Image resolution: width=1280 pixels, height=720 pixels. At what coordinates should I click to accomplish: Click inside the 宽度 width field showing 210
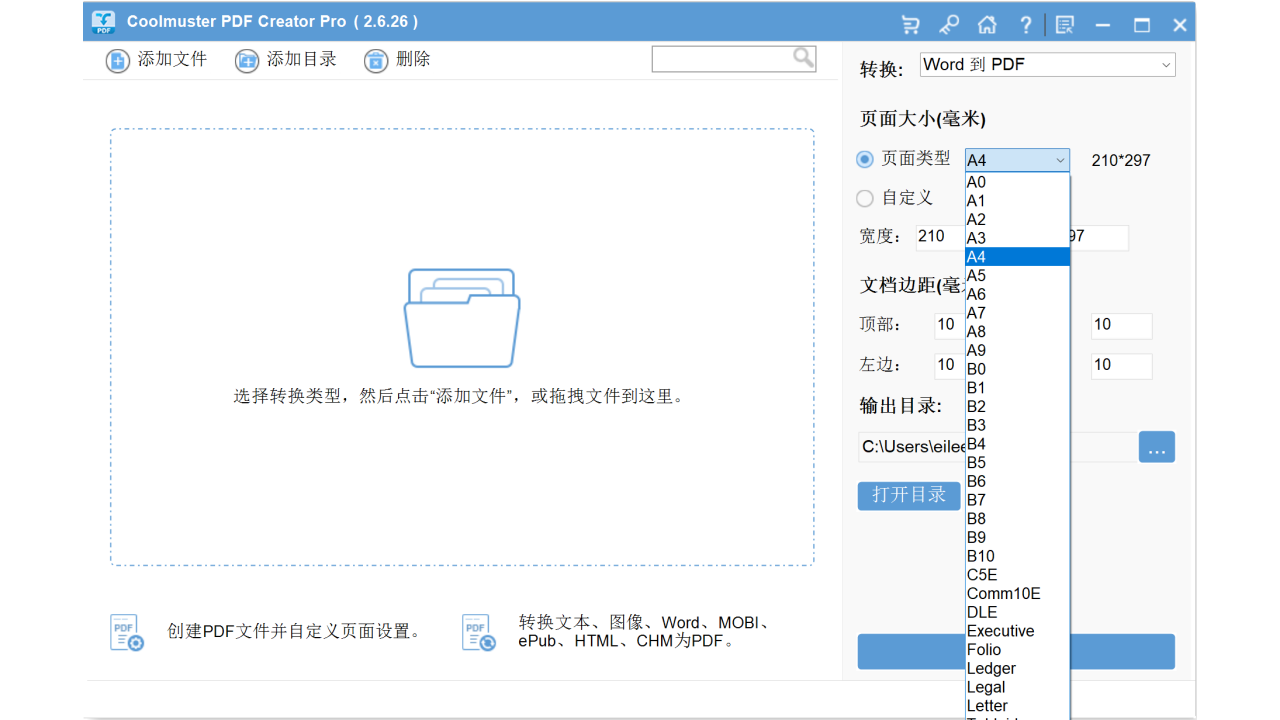(935, 236)
